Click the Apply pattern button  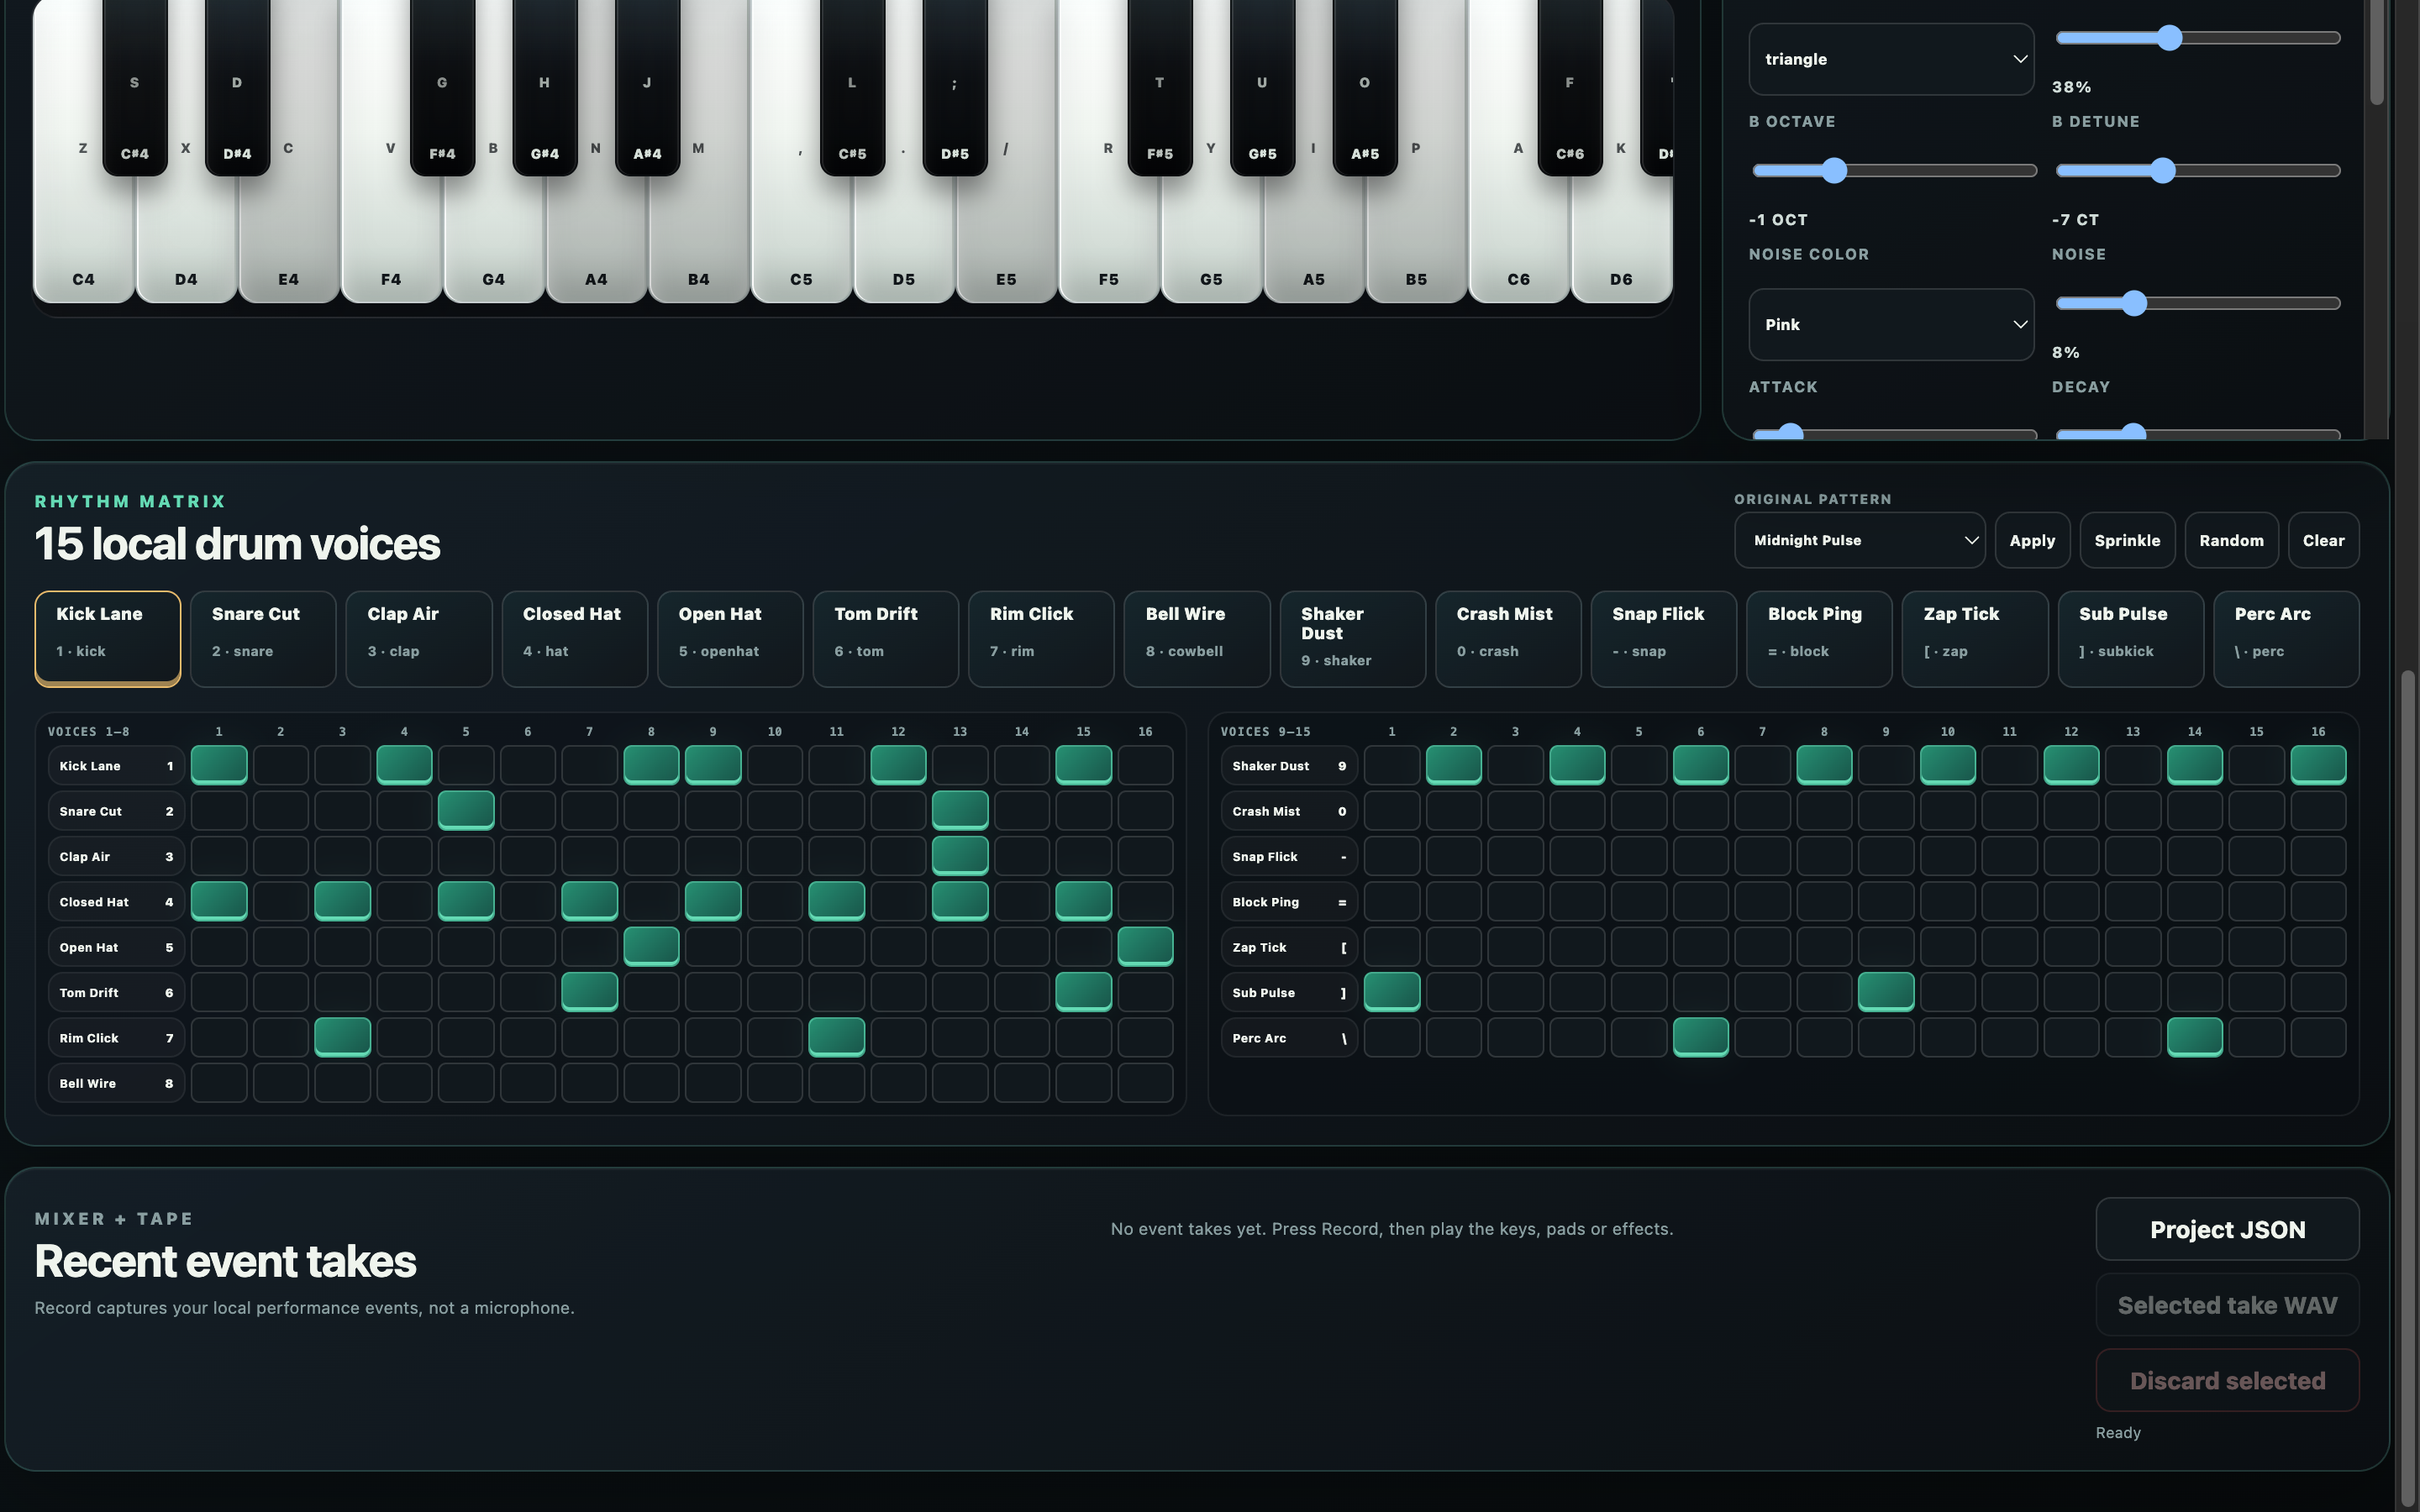click(x=2032, y=540)
